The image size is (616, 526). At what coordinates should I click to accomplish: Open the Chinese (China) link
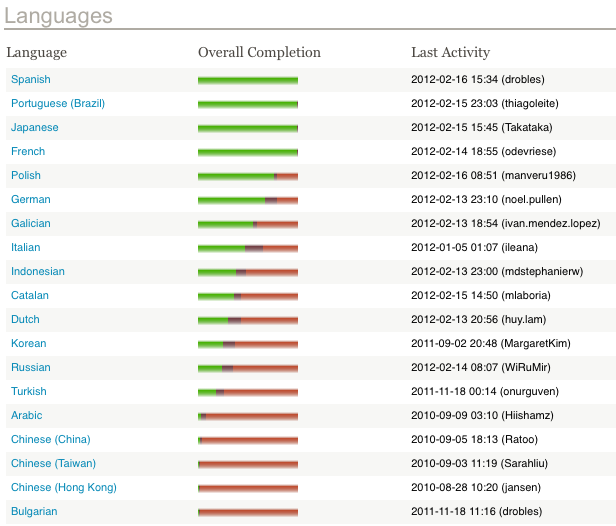[51, 439]
